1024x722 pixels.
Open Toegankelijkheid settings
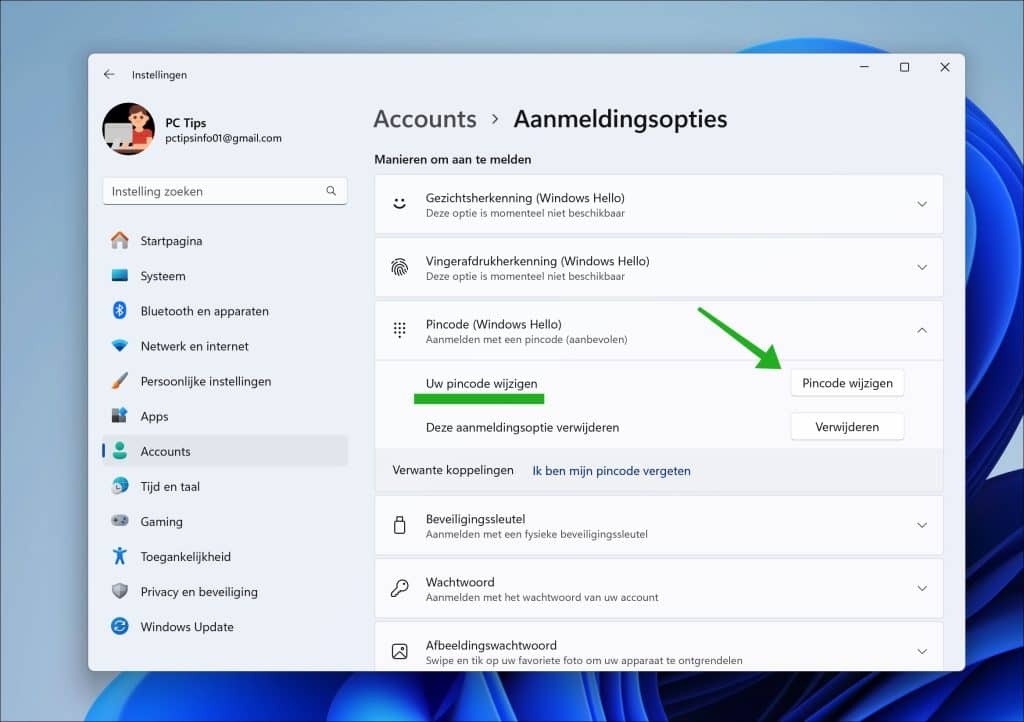225,557
